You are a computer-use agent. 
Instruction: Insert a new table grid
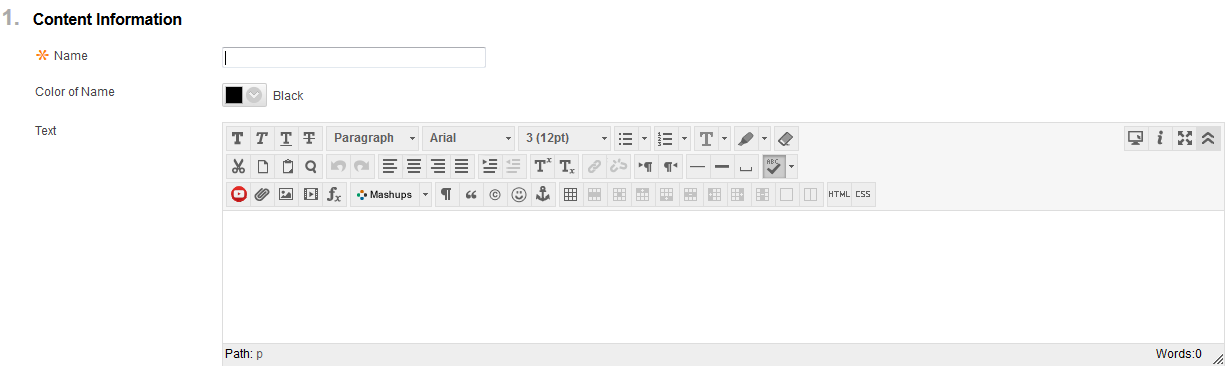click(570, 195)
